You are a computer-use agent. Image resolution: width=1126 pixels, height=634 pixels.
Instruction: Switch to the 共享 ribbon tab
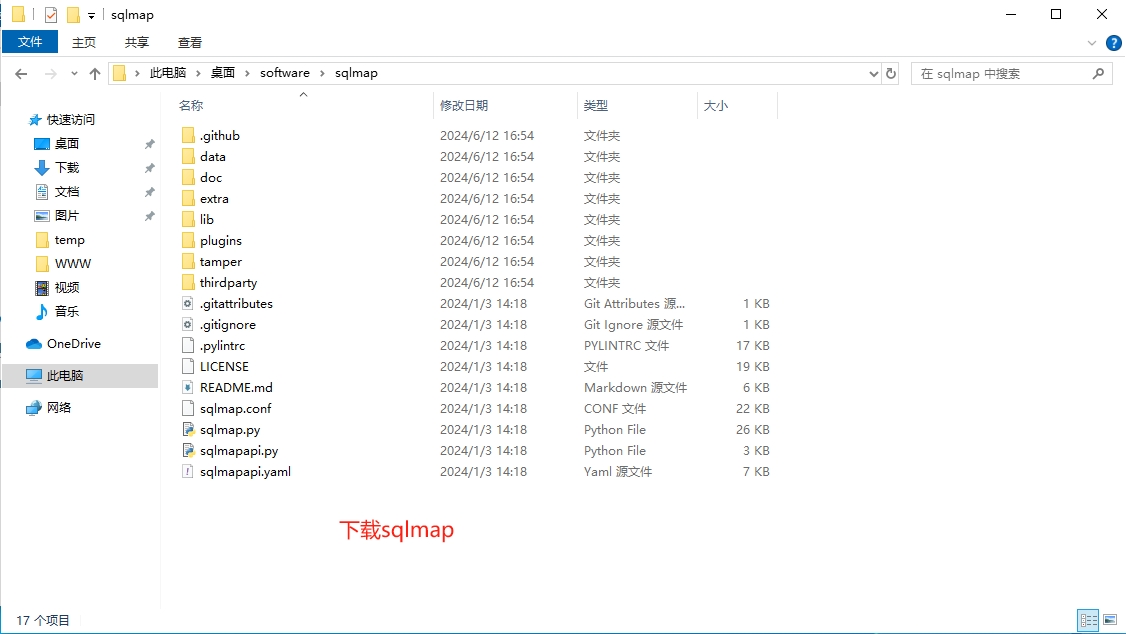(136, 42)
